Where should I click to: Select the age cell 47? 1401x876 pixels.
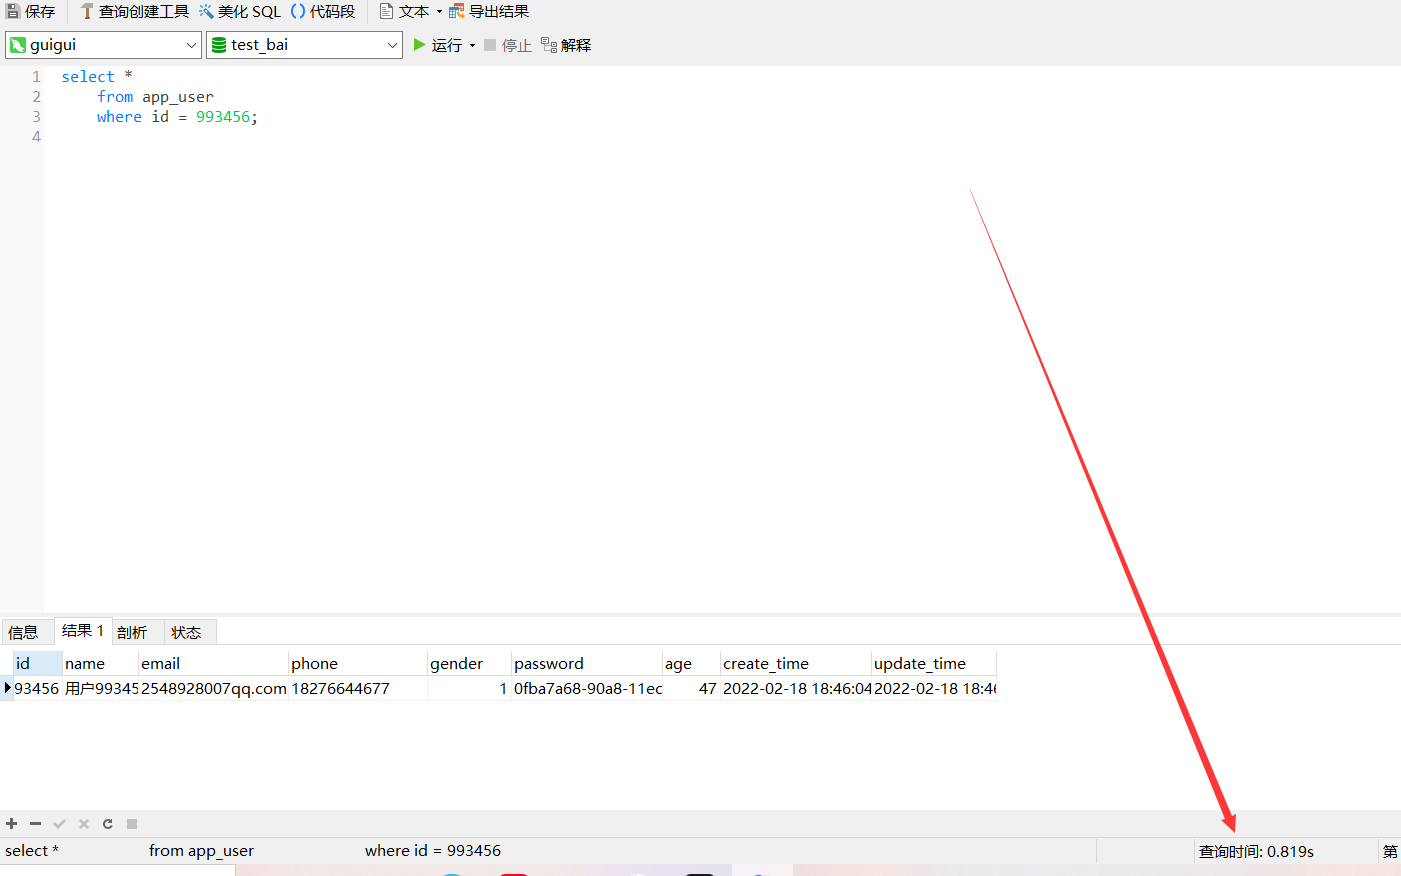pos(691,688)
